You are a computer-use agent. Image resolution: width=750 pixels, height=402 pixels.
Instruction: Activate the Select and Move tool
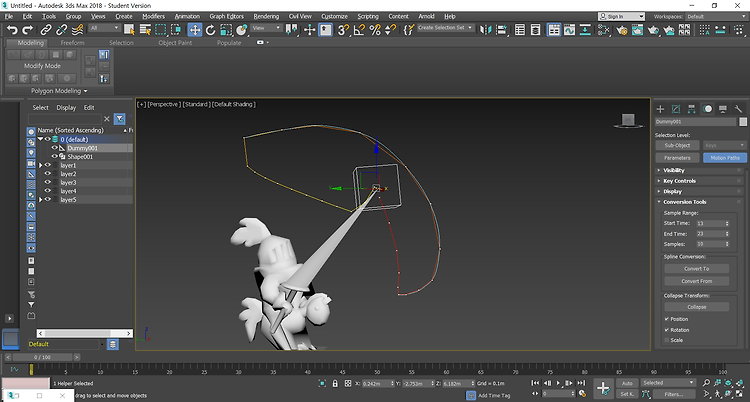click(195, 30)
